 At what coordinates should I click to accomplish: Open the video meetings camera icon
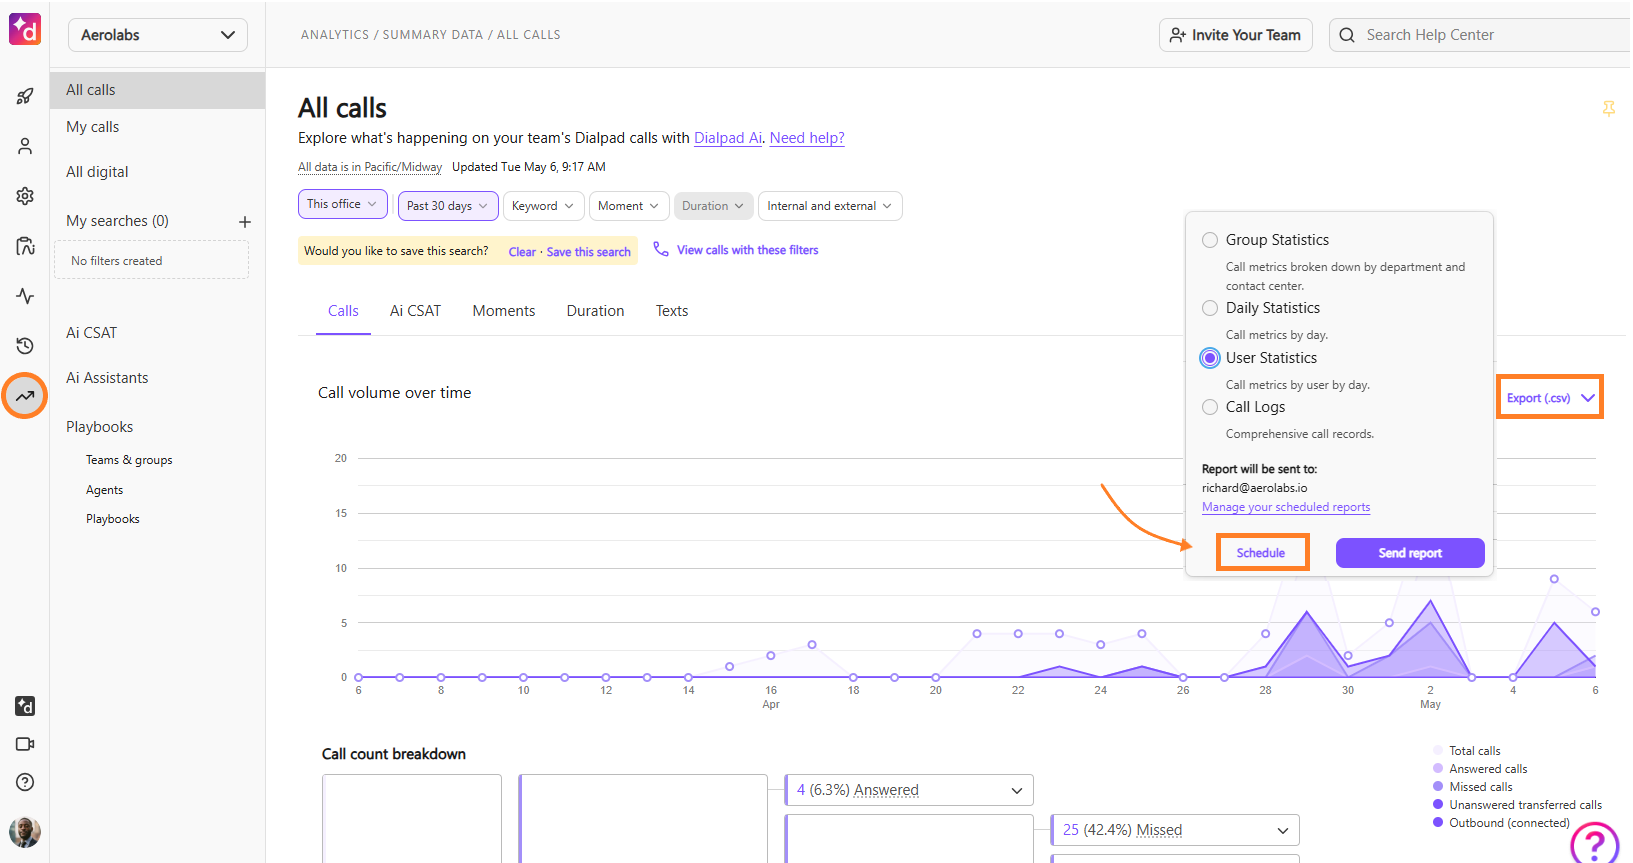25,744
